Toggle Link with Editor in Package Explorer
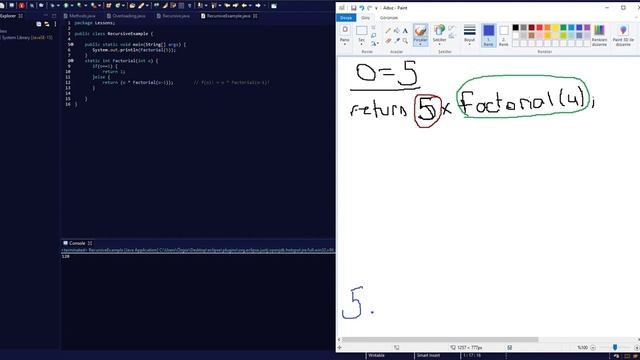640x360 pixels. (x=47, y=24)
